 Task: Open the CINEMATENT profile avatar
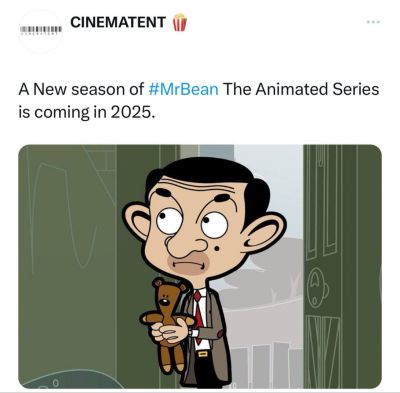coord(41,31)
